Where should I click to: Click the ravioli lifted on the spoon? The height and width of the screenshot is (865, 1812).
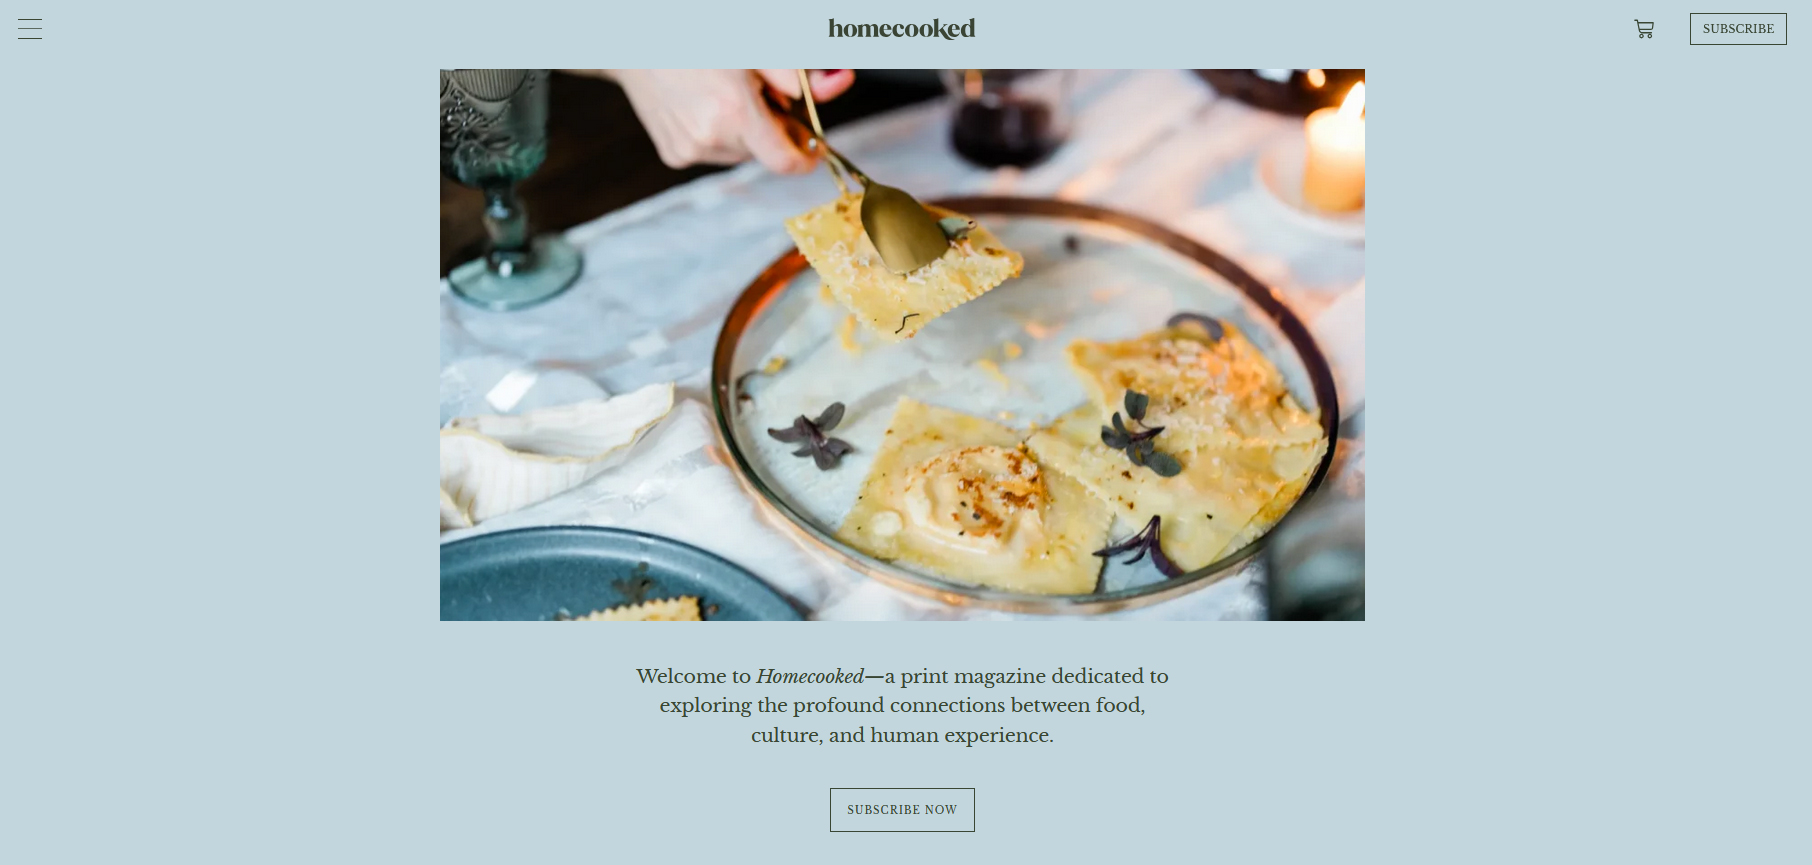pyautogui.click(x=903, y=265)
